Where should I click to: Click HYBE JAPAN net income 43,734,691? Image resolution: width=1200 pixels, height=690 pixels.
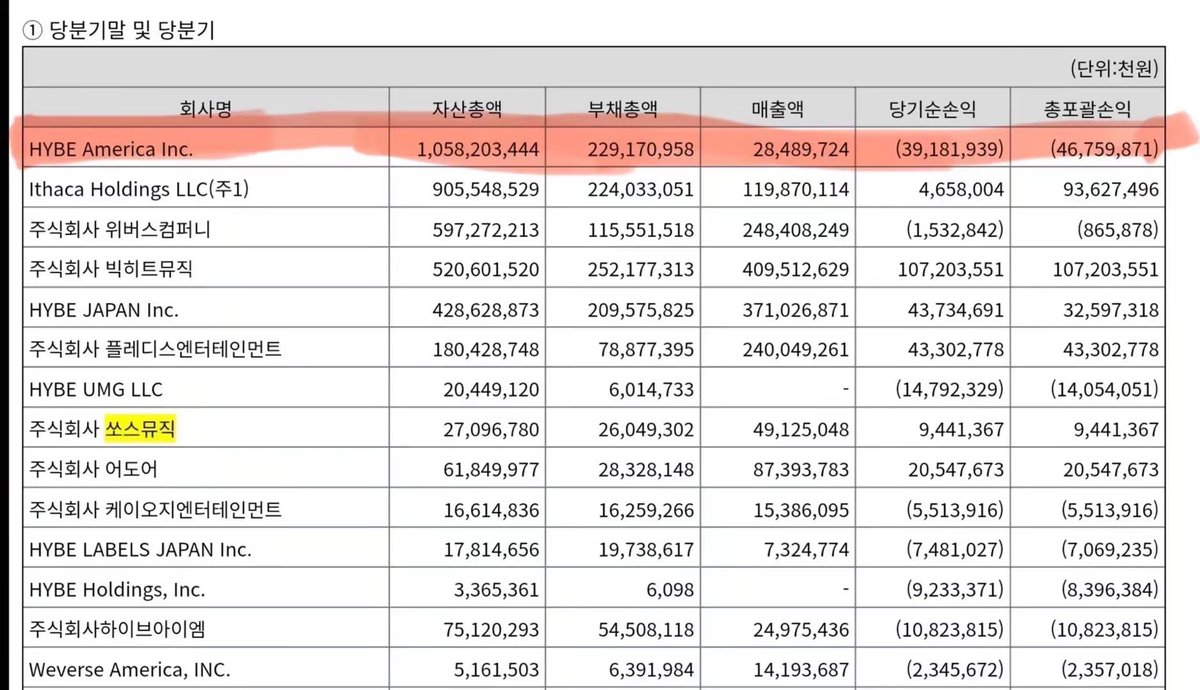click(954, 310)
